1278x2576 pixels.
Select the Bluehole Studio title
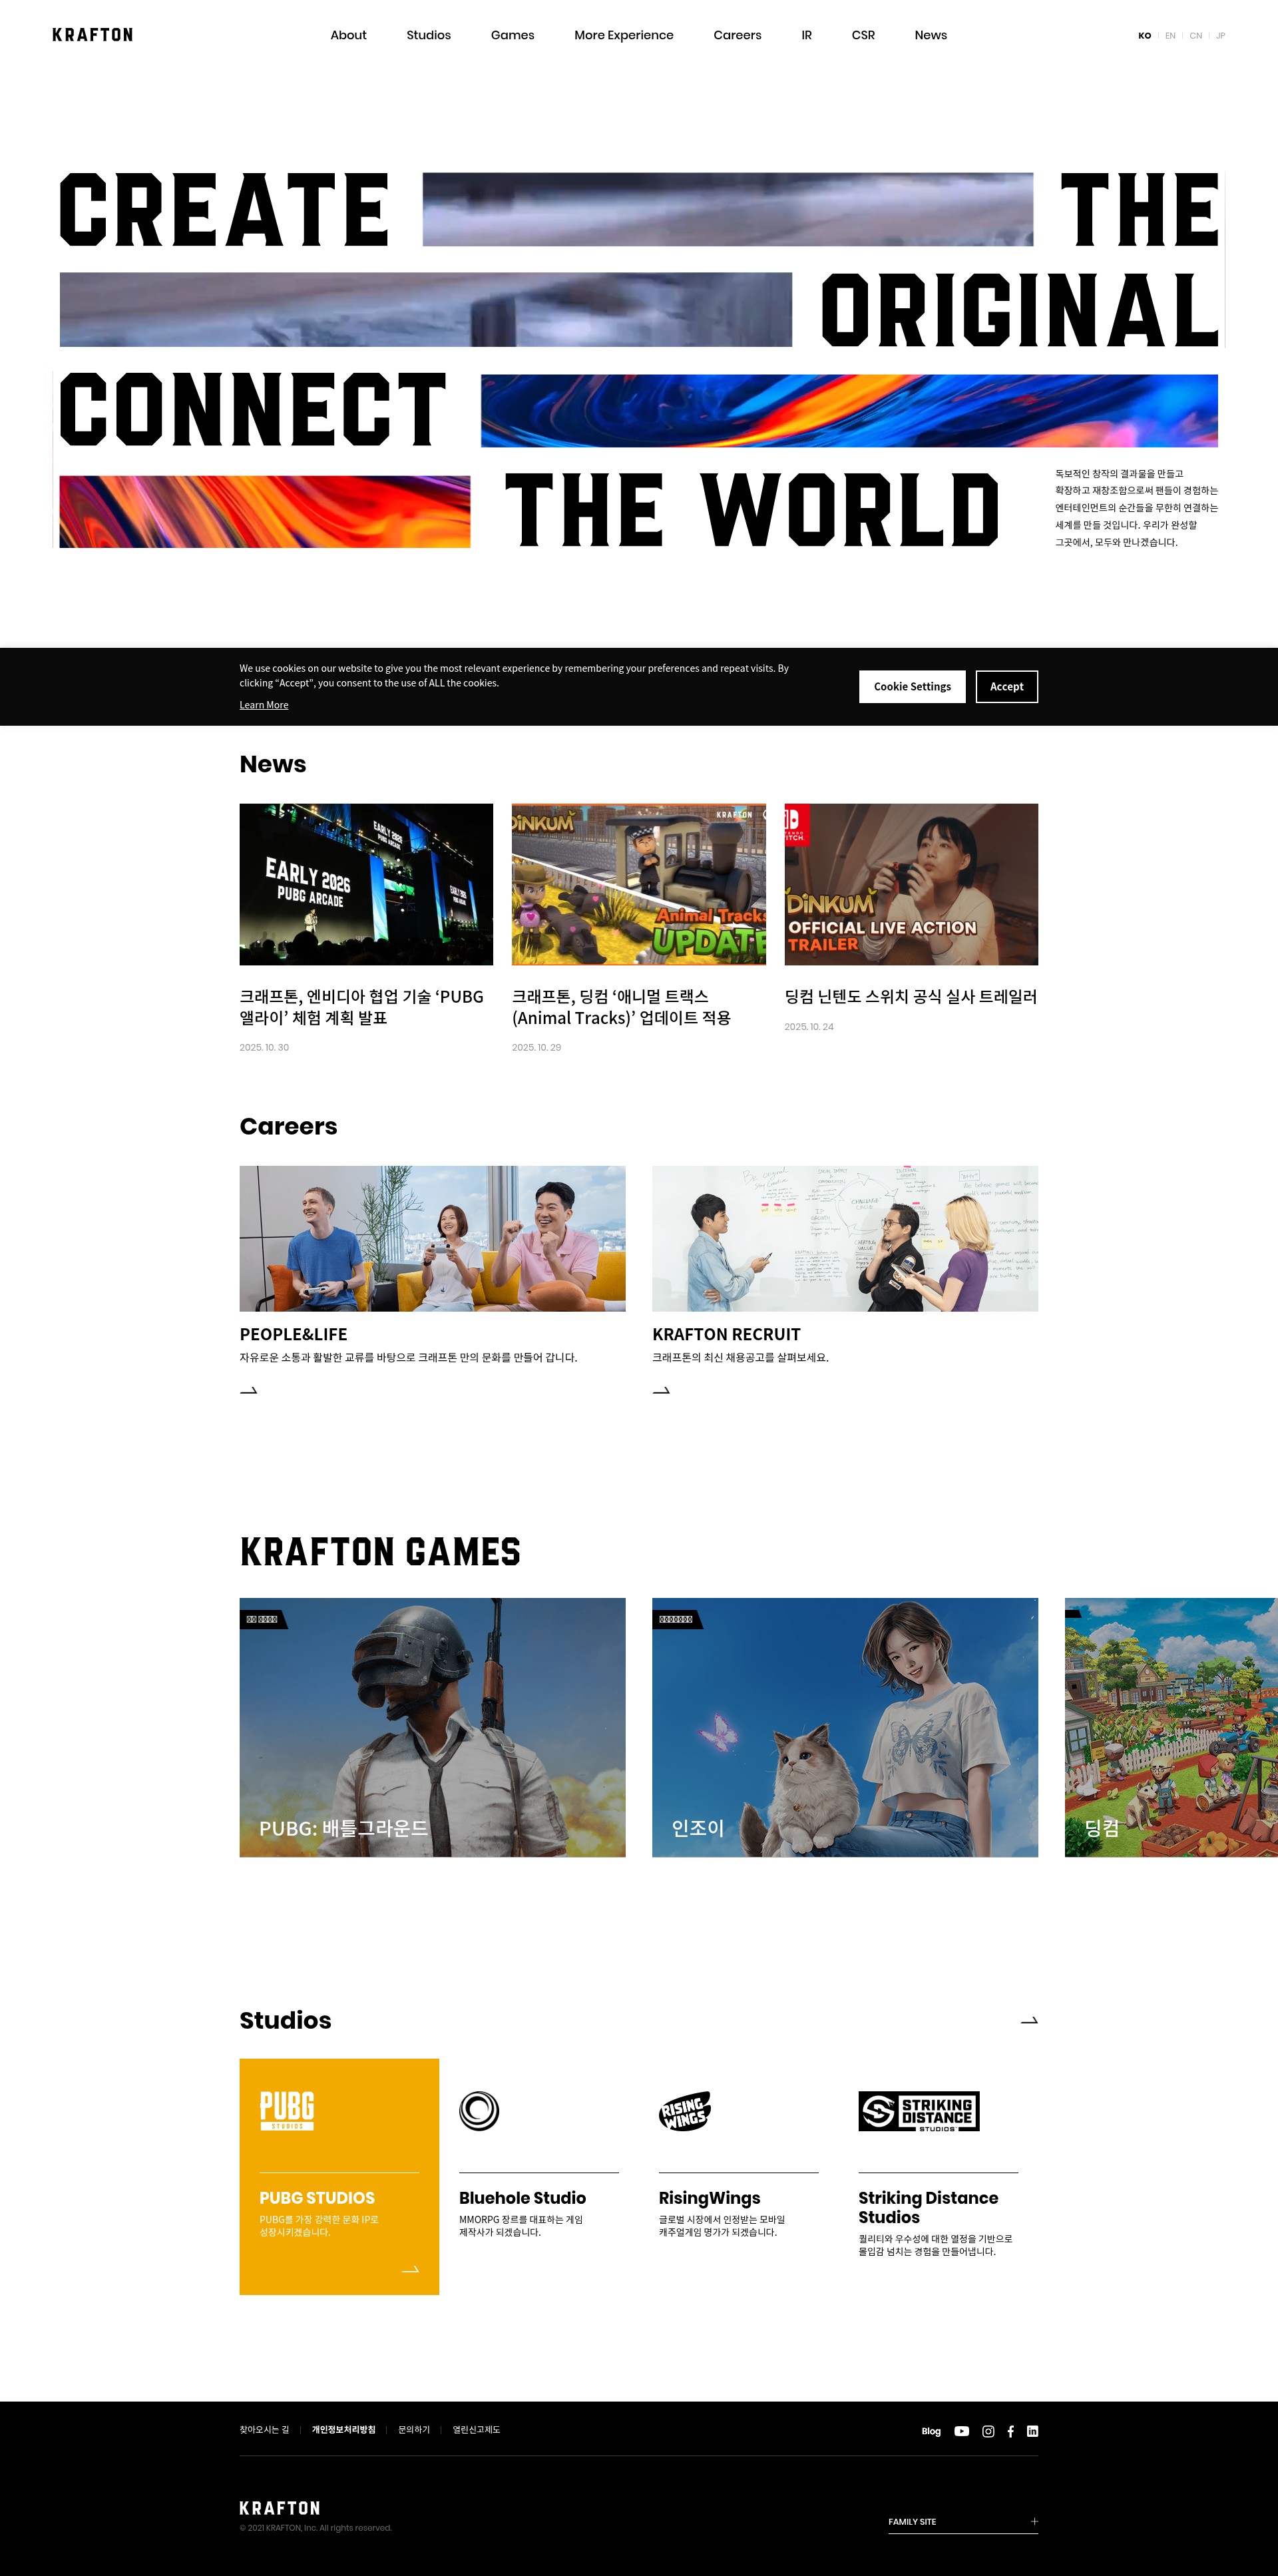522,2197
